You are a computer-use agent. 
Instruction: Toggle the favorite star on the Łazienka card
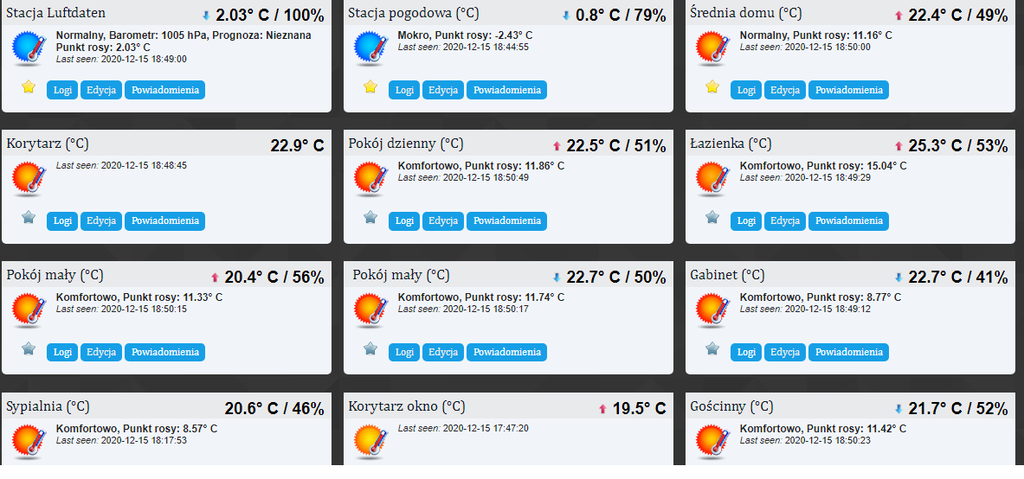tap(713, 218)
